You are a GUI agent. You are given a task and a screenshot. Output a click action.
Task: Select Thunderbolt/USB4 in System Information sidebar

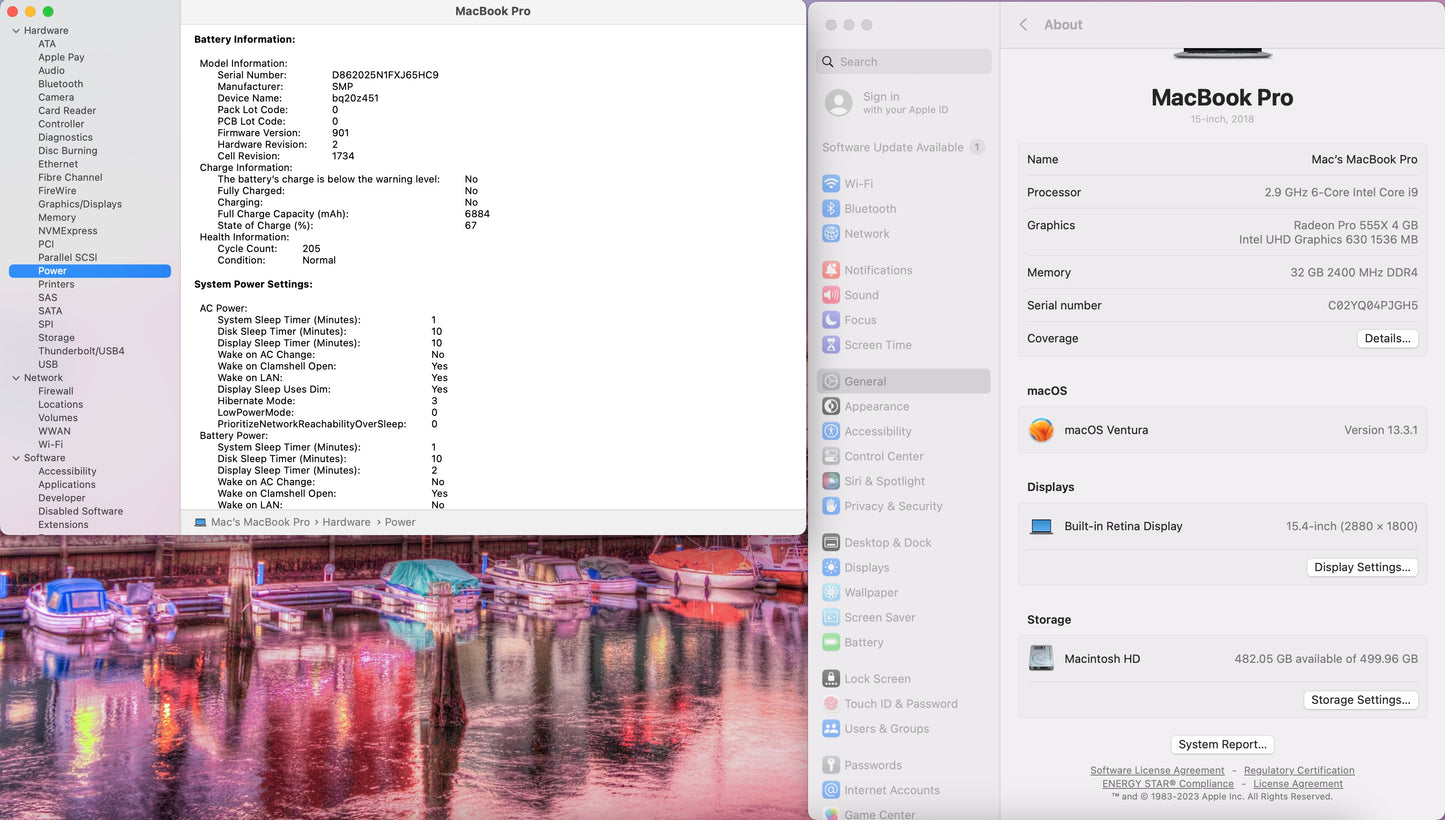point(81,351)
